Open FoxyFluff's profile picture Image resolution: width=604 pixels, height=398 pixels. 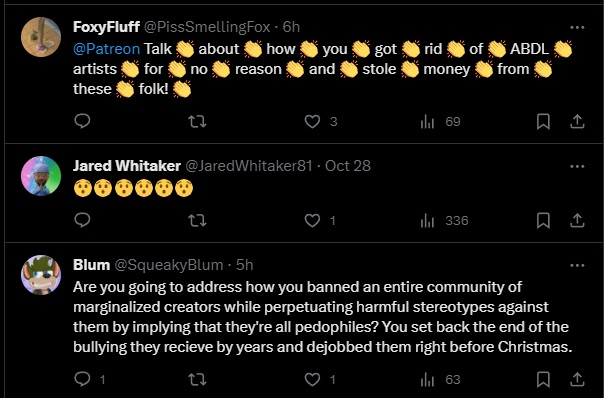tap(41, 37)
